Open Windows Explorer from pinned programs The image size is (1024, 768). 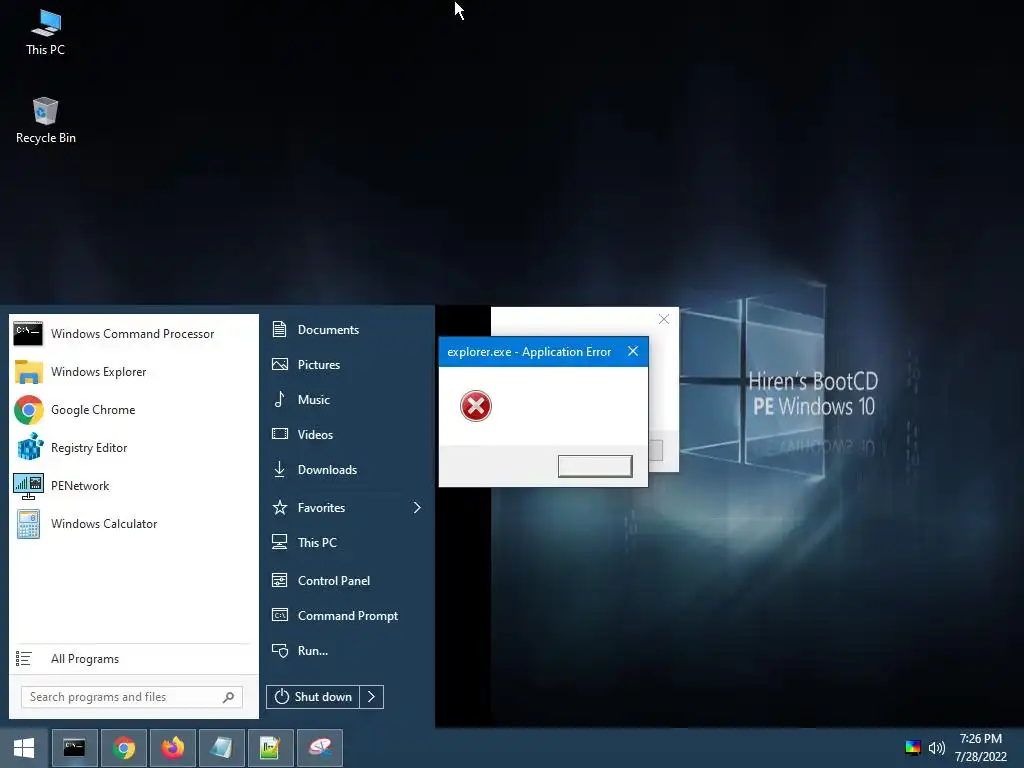pos(133,372)
